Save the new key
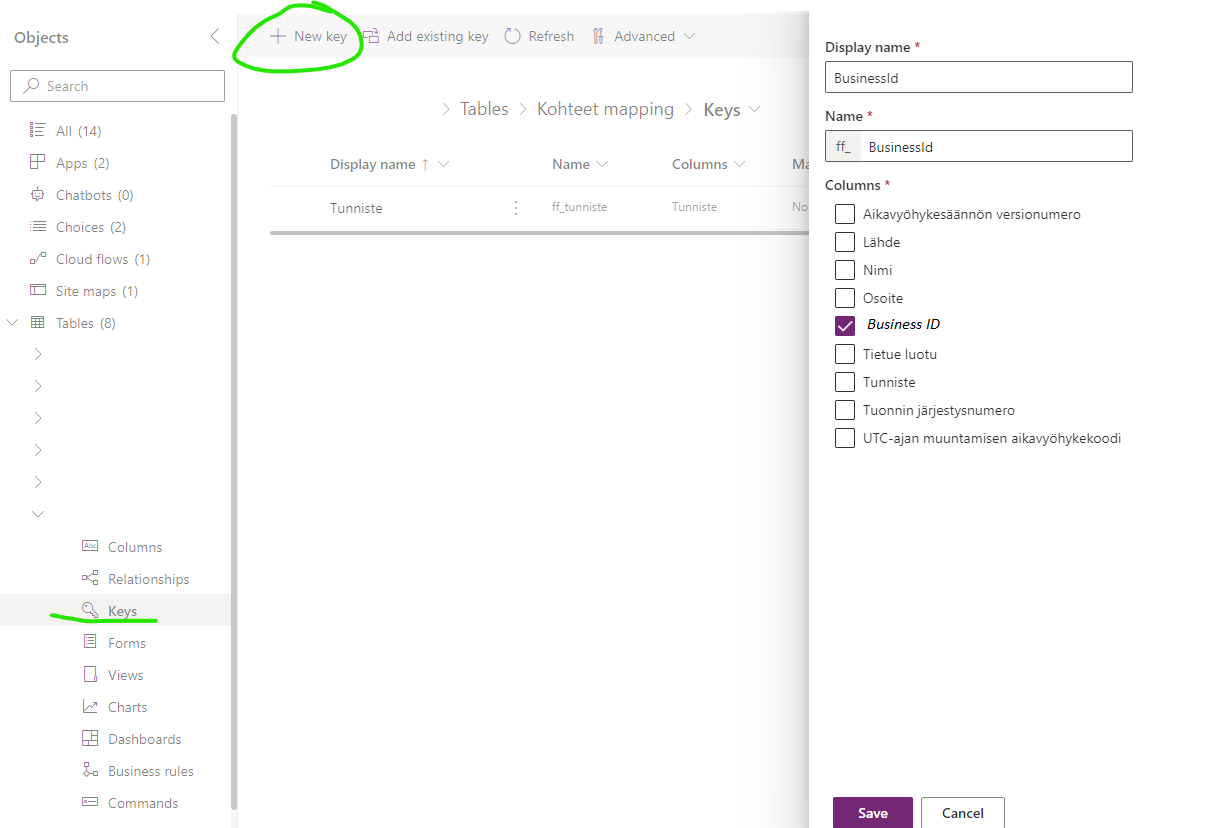This screenshot has width=1213, height=828. coord(873,812)
